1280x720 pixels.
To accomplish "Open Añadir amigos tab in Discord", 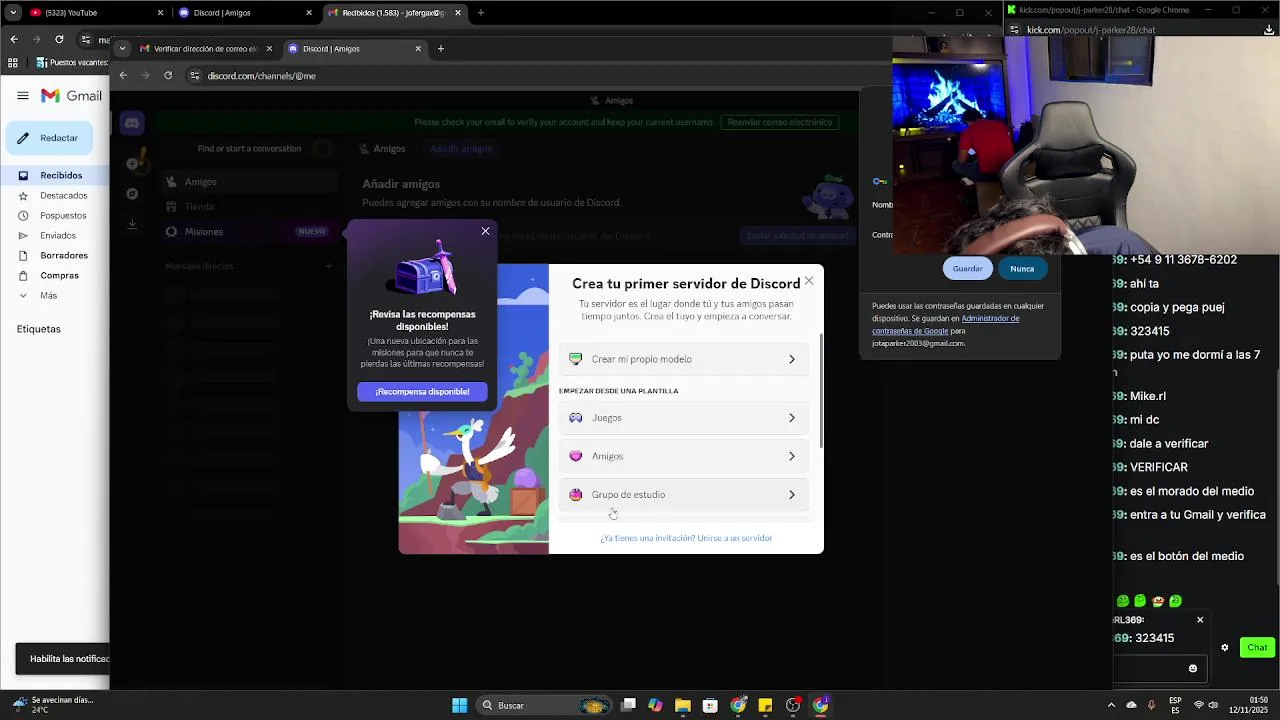I will [x=461, y=149].
